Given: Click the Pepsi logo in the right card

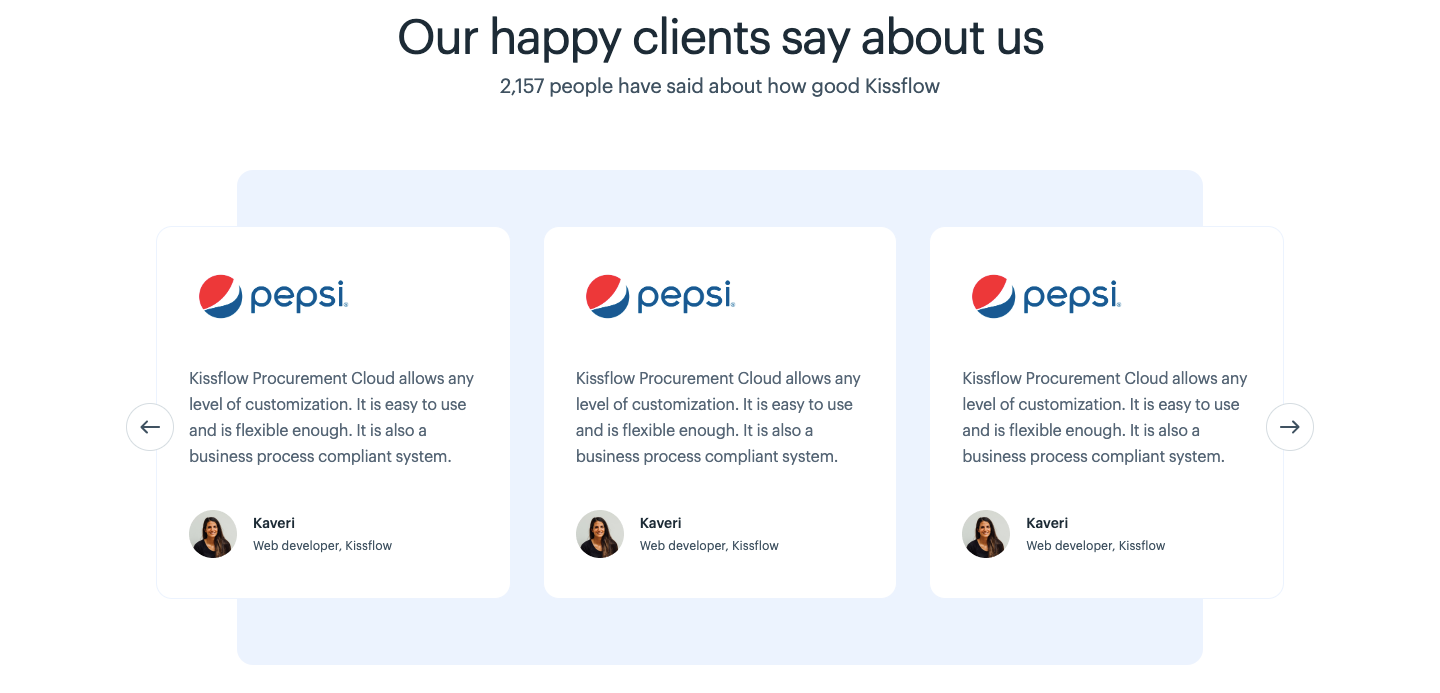Looking at the screenshot, I should click(1046, 296).
